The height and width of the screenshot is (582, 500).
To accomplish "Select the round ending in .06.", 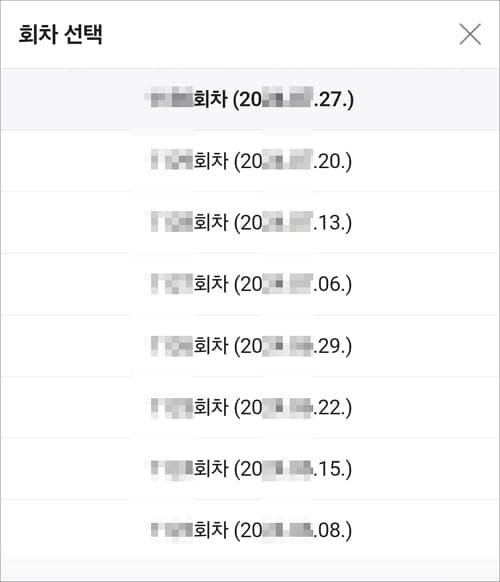I will 250,284.
